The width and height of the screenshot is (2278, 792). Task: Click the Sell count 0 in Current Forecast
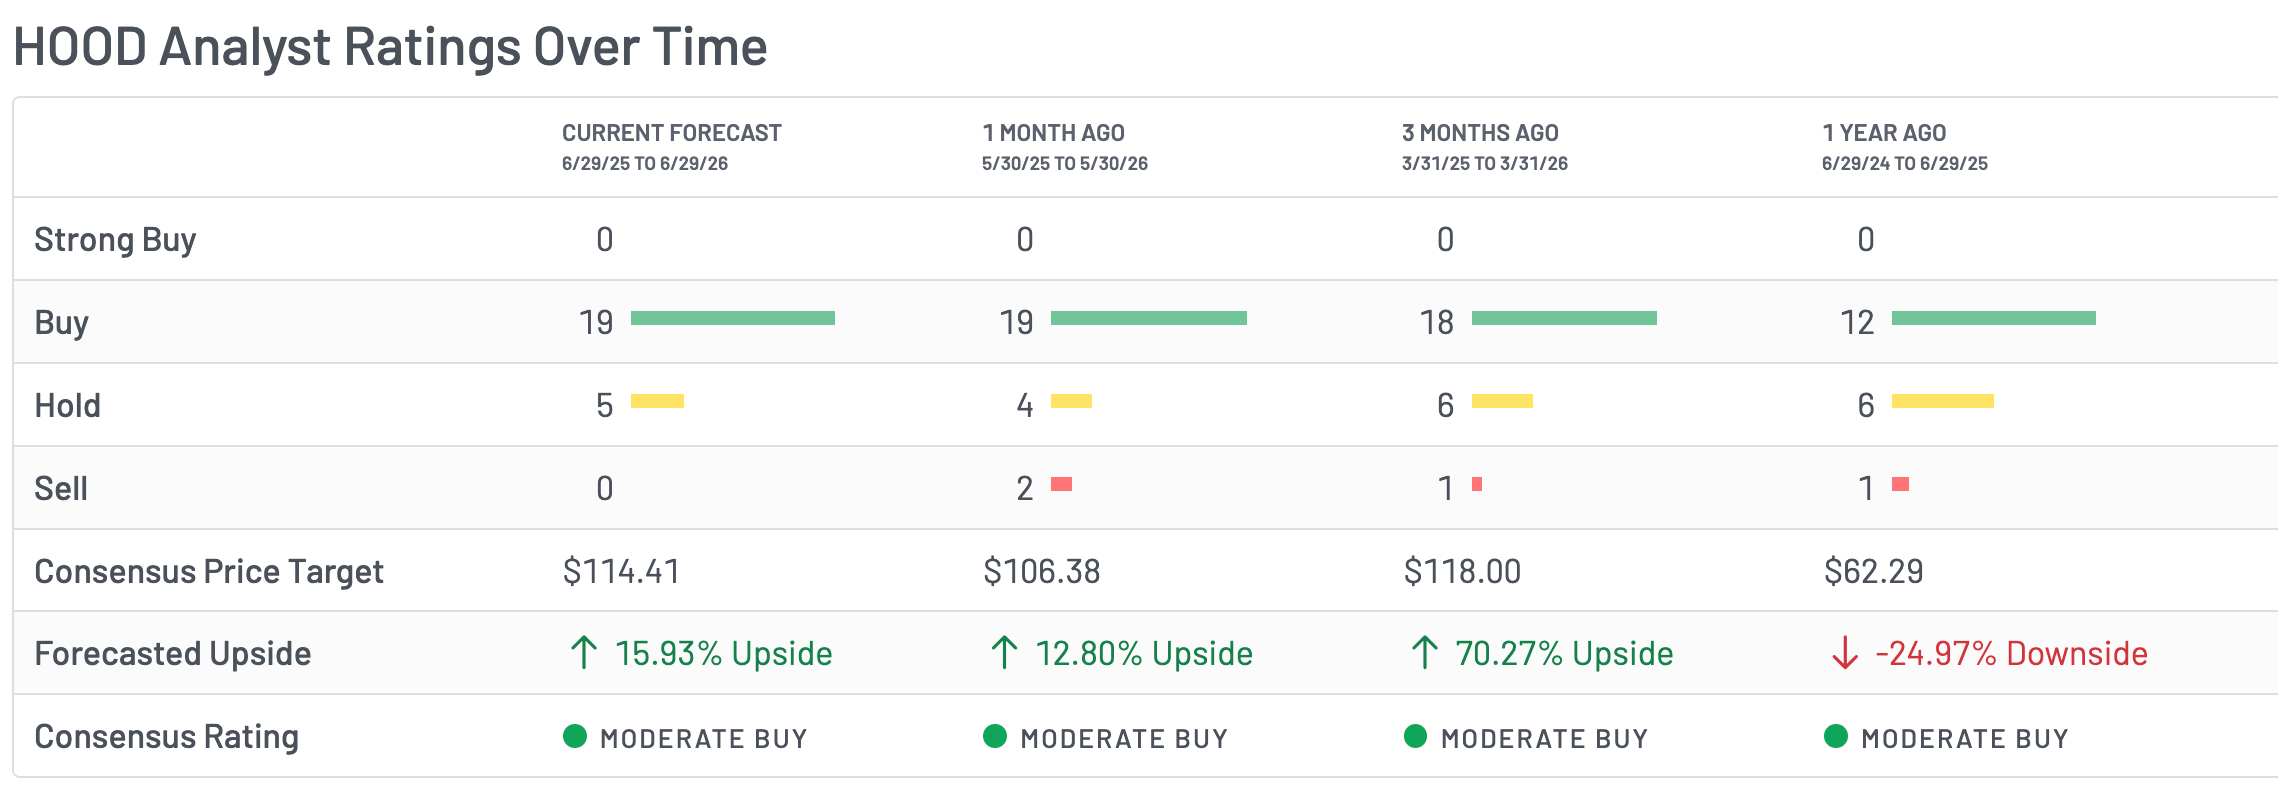(605, 489)
